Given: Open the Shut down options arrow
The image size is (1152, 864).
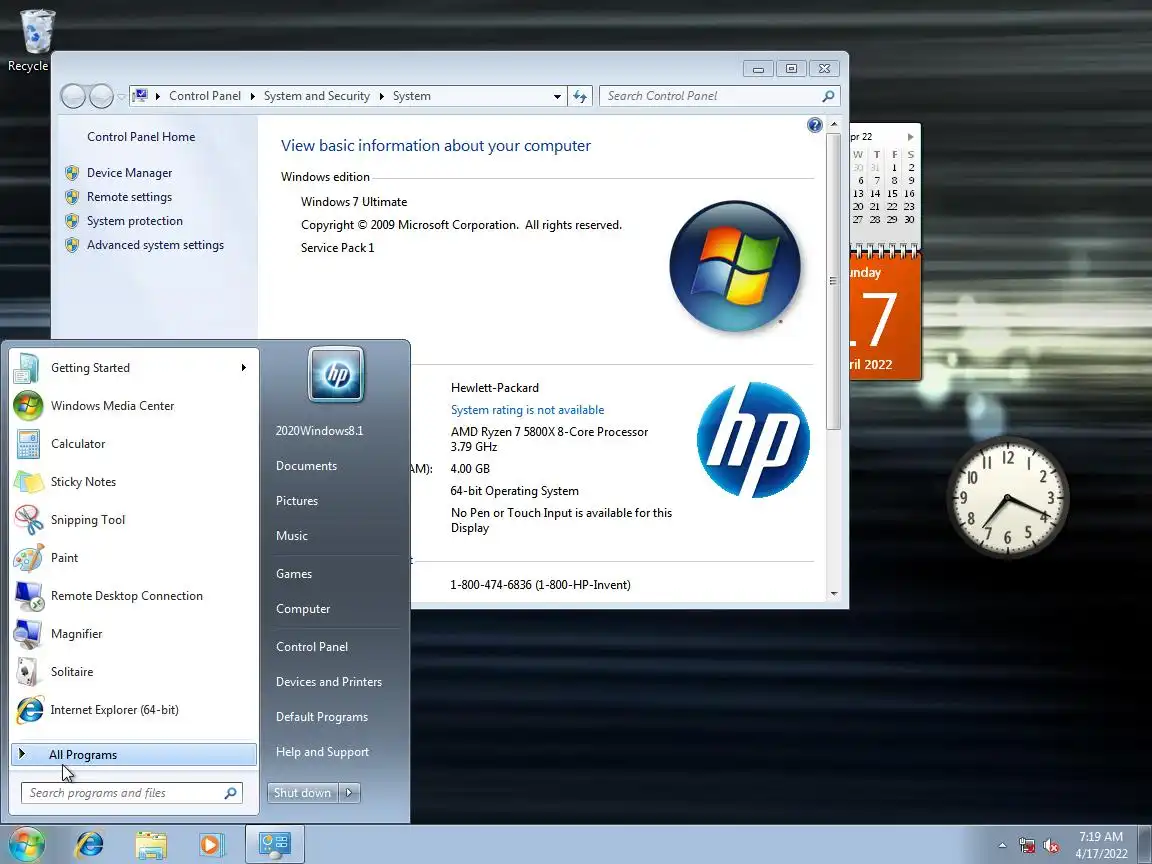Looking at the screenshot, I should click(x=350, y=793).
